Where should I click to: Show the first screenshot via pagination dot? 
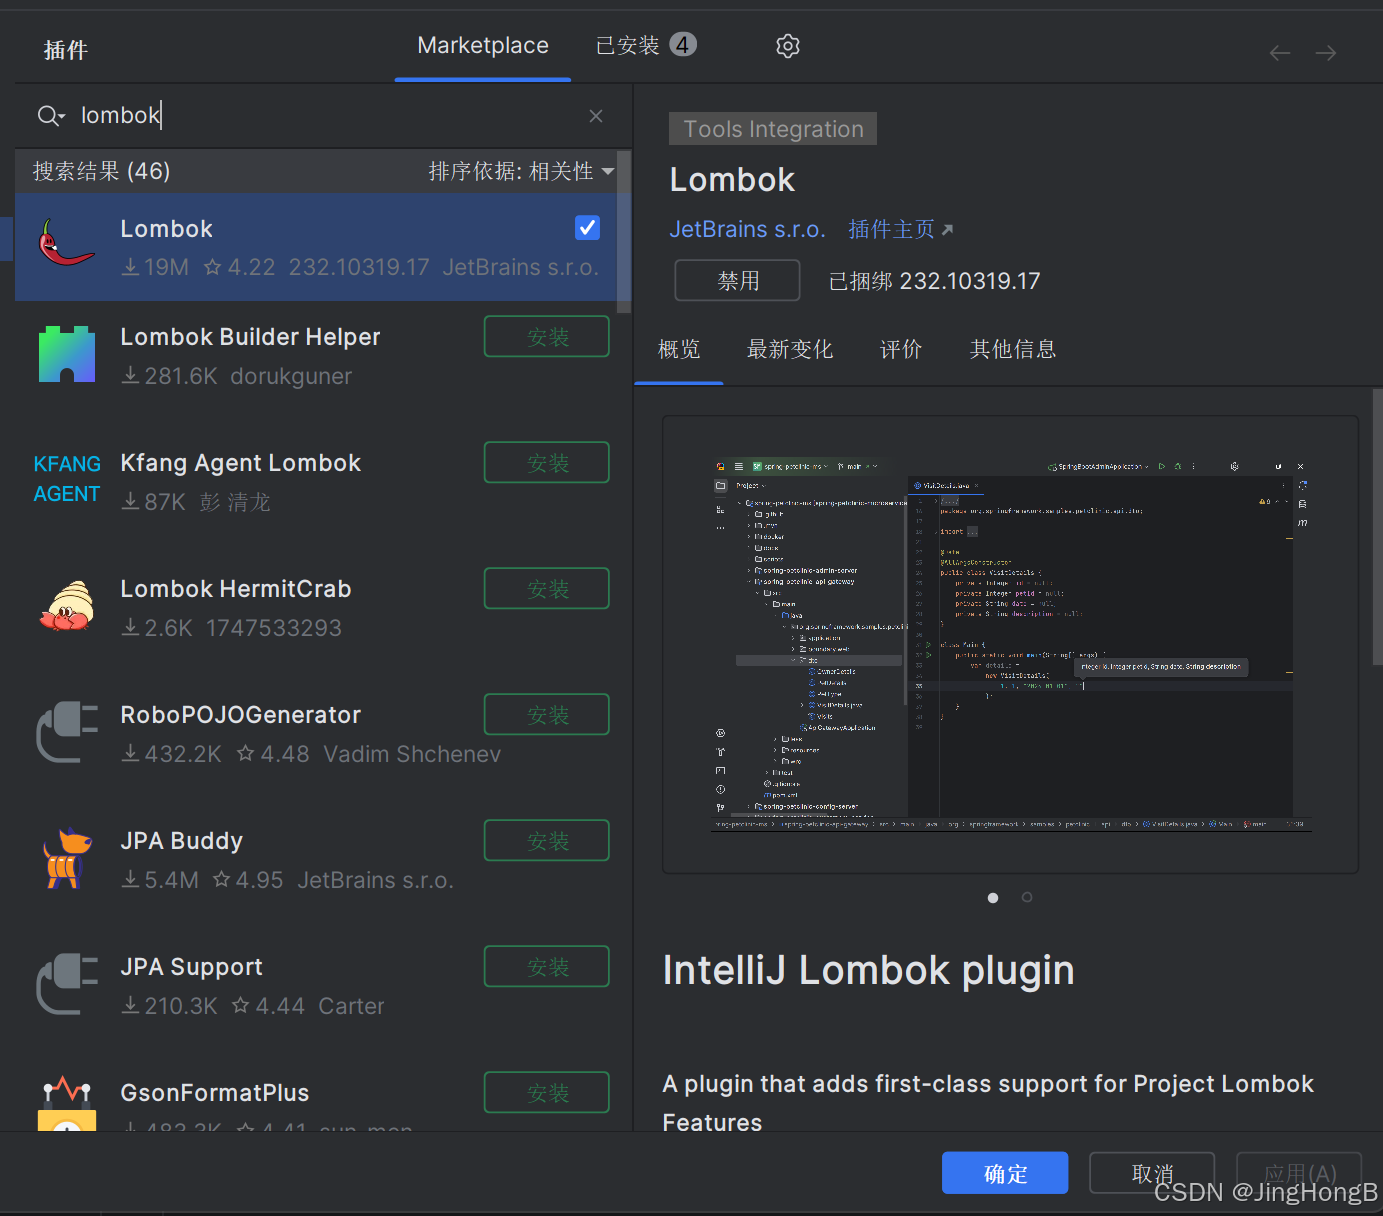[x=993, y=898]
